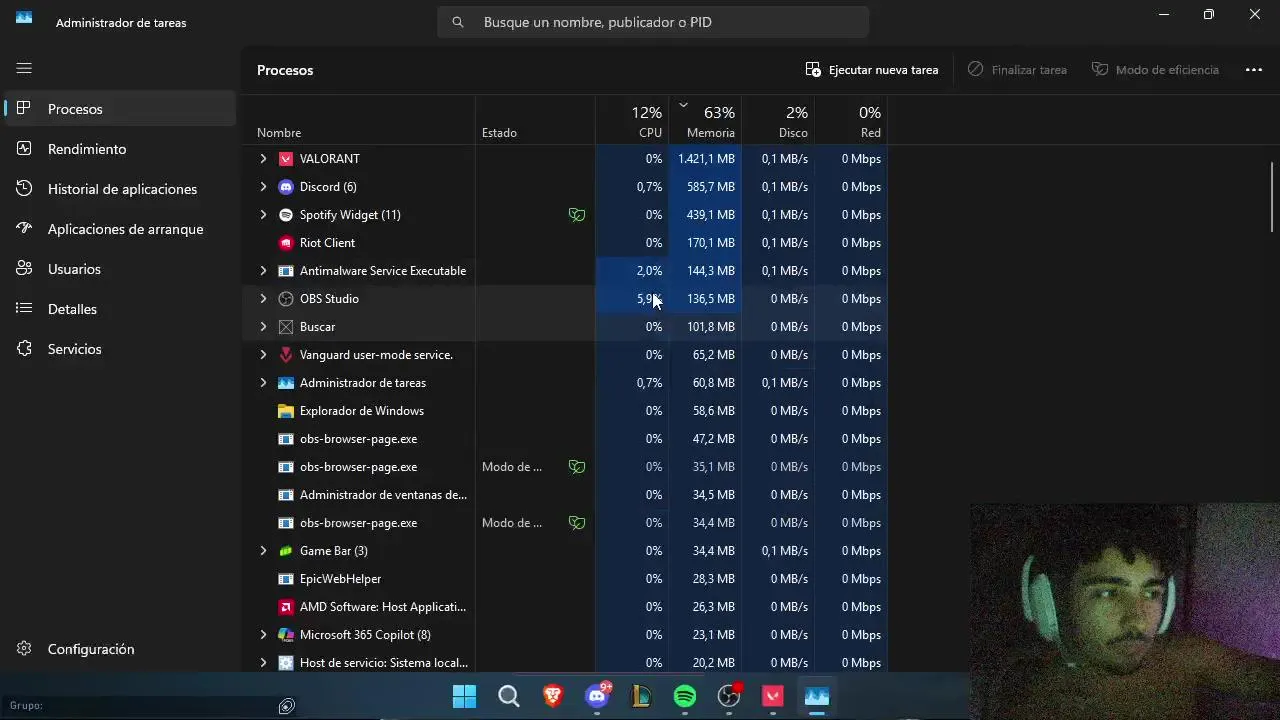Click the Game Bar process icon
1280x720 pixels.
pos(286,551)
